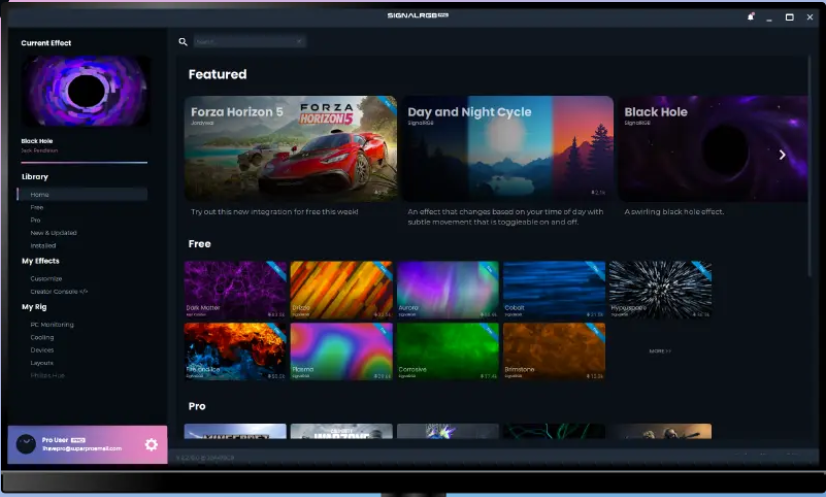Open the Day and Night Cycle card
This screenshot has height=497, width=826.
[x=508, y=149]
